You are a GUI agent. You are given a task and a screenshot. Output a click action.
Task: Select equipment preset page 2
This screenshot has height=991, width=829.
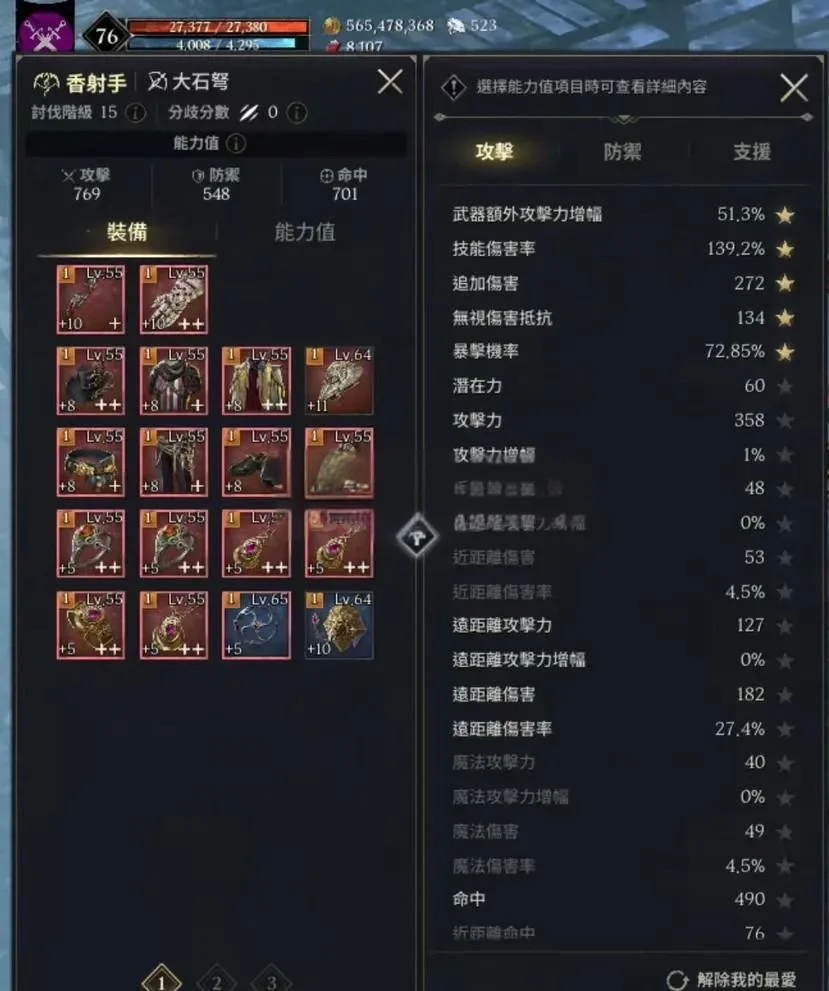click(217, 982)
